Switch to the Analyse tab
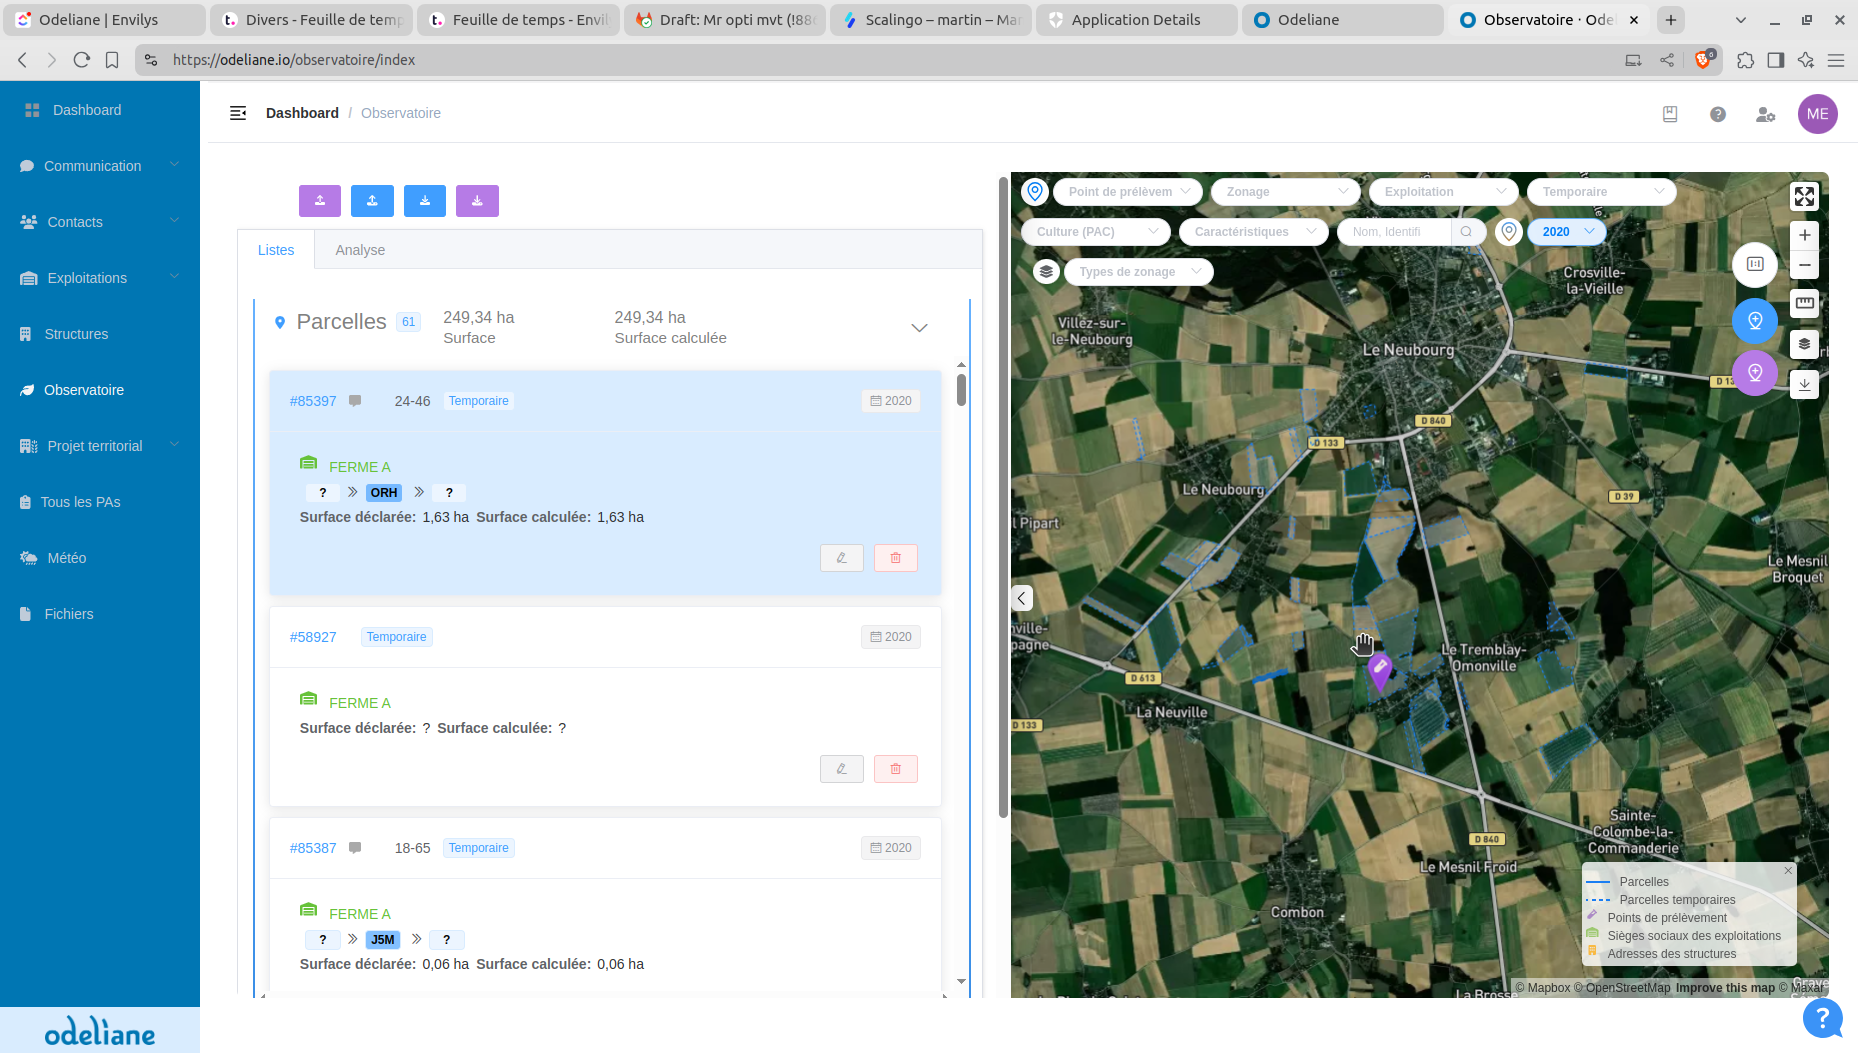Screen dimensions: 1858x1053 [x=360, y=250]
